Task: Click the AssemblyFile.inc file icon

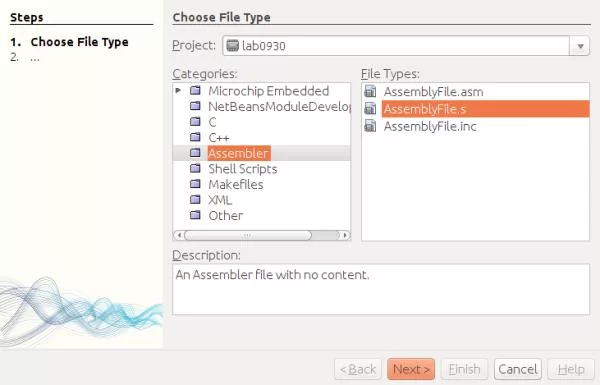Action: click(370, 126)
